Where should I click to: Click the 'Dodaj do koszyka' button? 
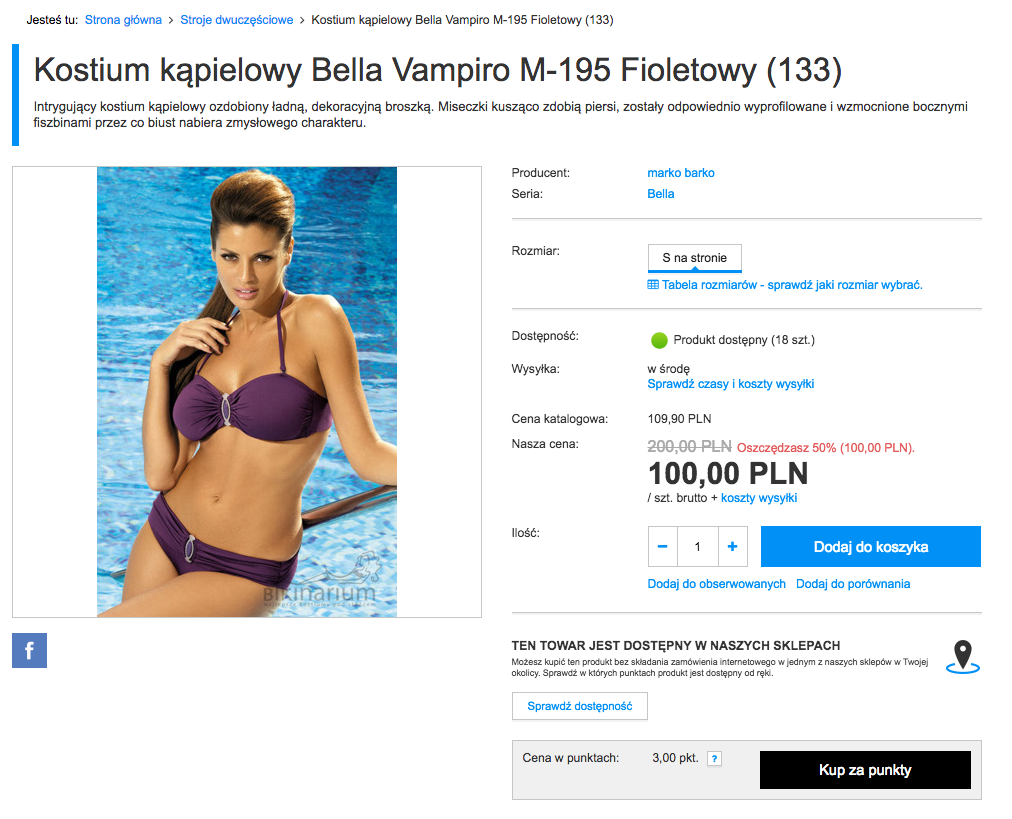tap(871, 547)
